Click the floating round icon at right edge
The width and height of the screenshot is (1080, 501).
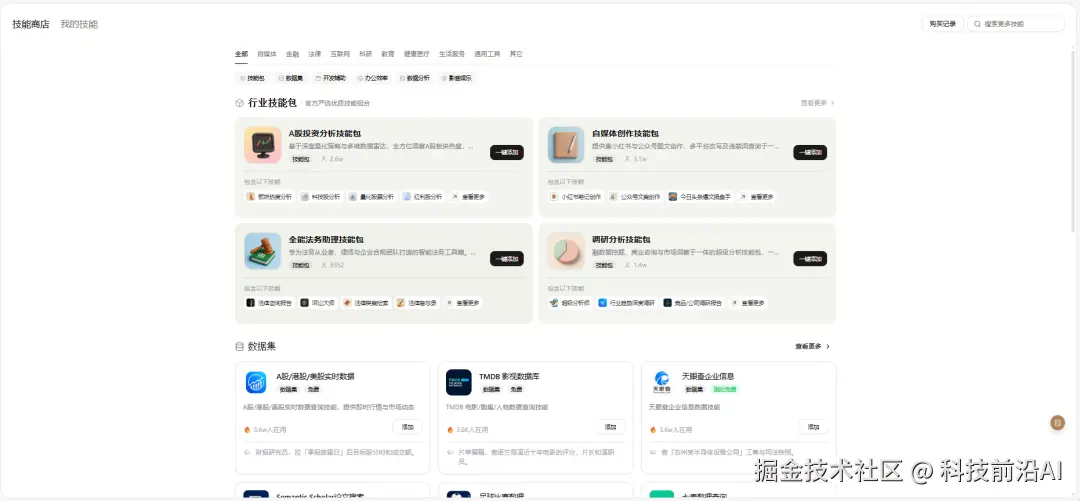pyautogui.click(x=1057, y=422)
